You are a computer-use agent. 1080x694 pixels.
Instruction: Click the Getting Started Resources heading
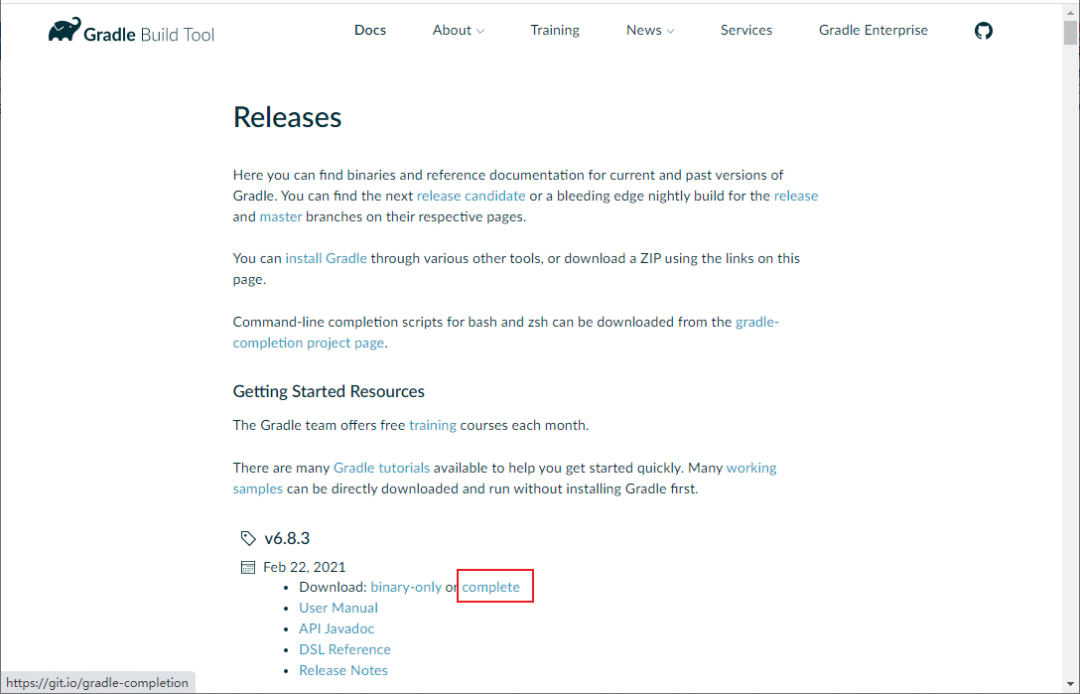(329, 391)
